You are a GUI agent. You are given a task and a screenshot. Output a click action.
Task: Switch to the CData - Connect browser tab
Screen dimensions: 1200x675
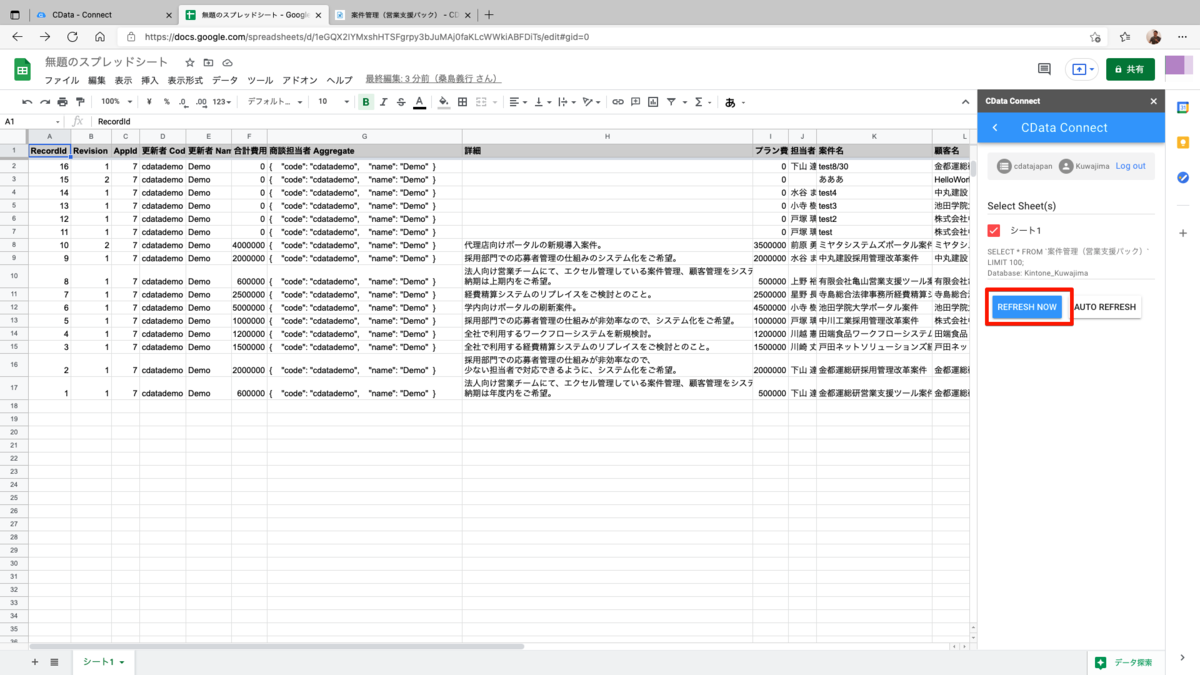point(102,15)
